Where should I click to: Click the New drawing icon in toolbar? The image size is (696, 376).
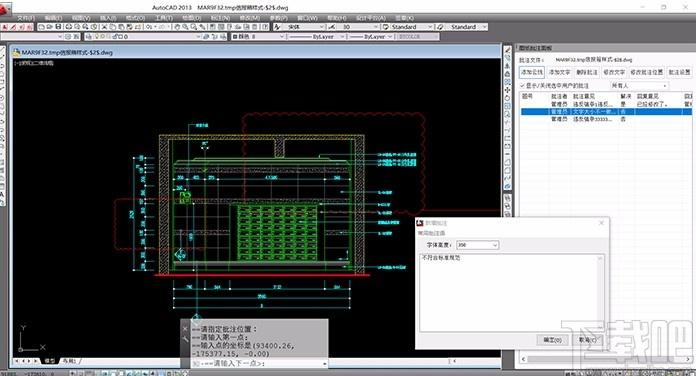(x=41, y=27)
